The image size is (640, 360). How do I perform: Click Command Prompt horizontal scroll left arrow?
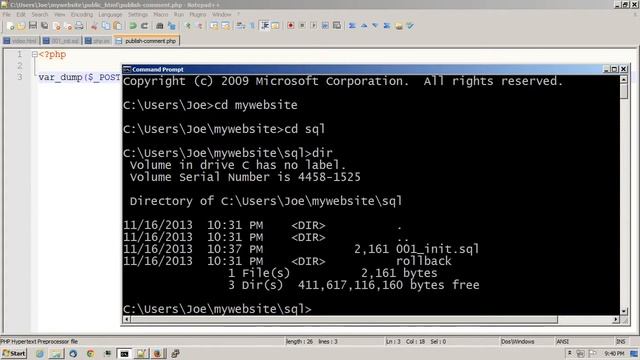127,320
